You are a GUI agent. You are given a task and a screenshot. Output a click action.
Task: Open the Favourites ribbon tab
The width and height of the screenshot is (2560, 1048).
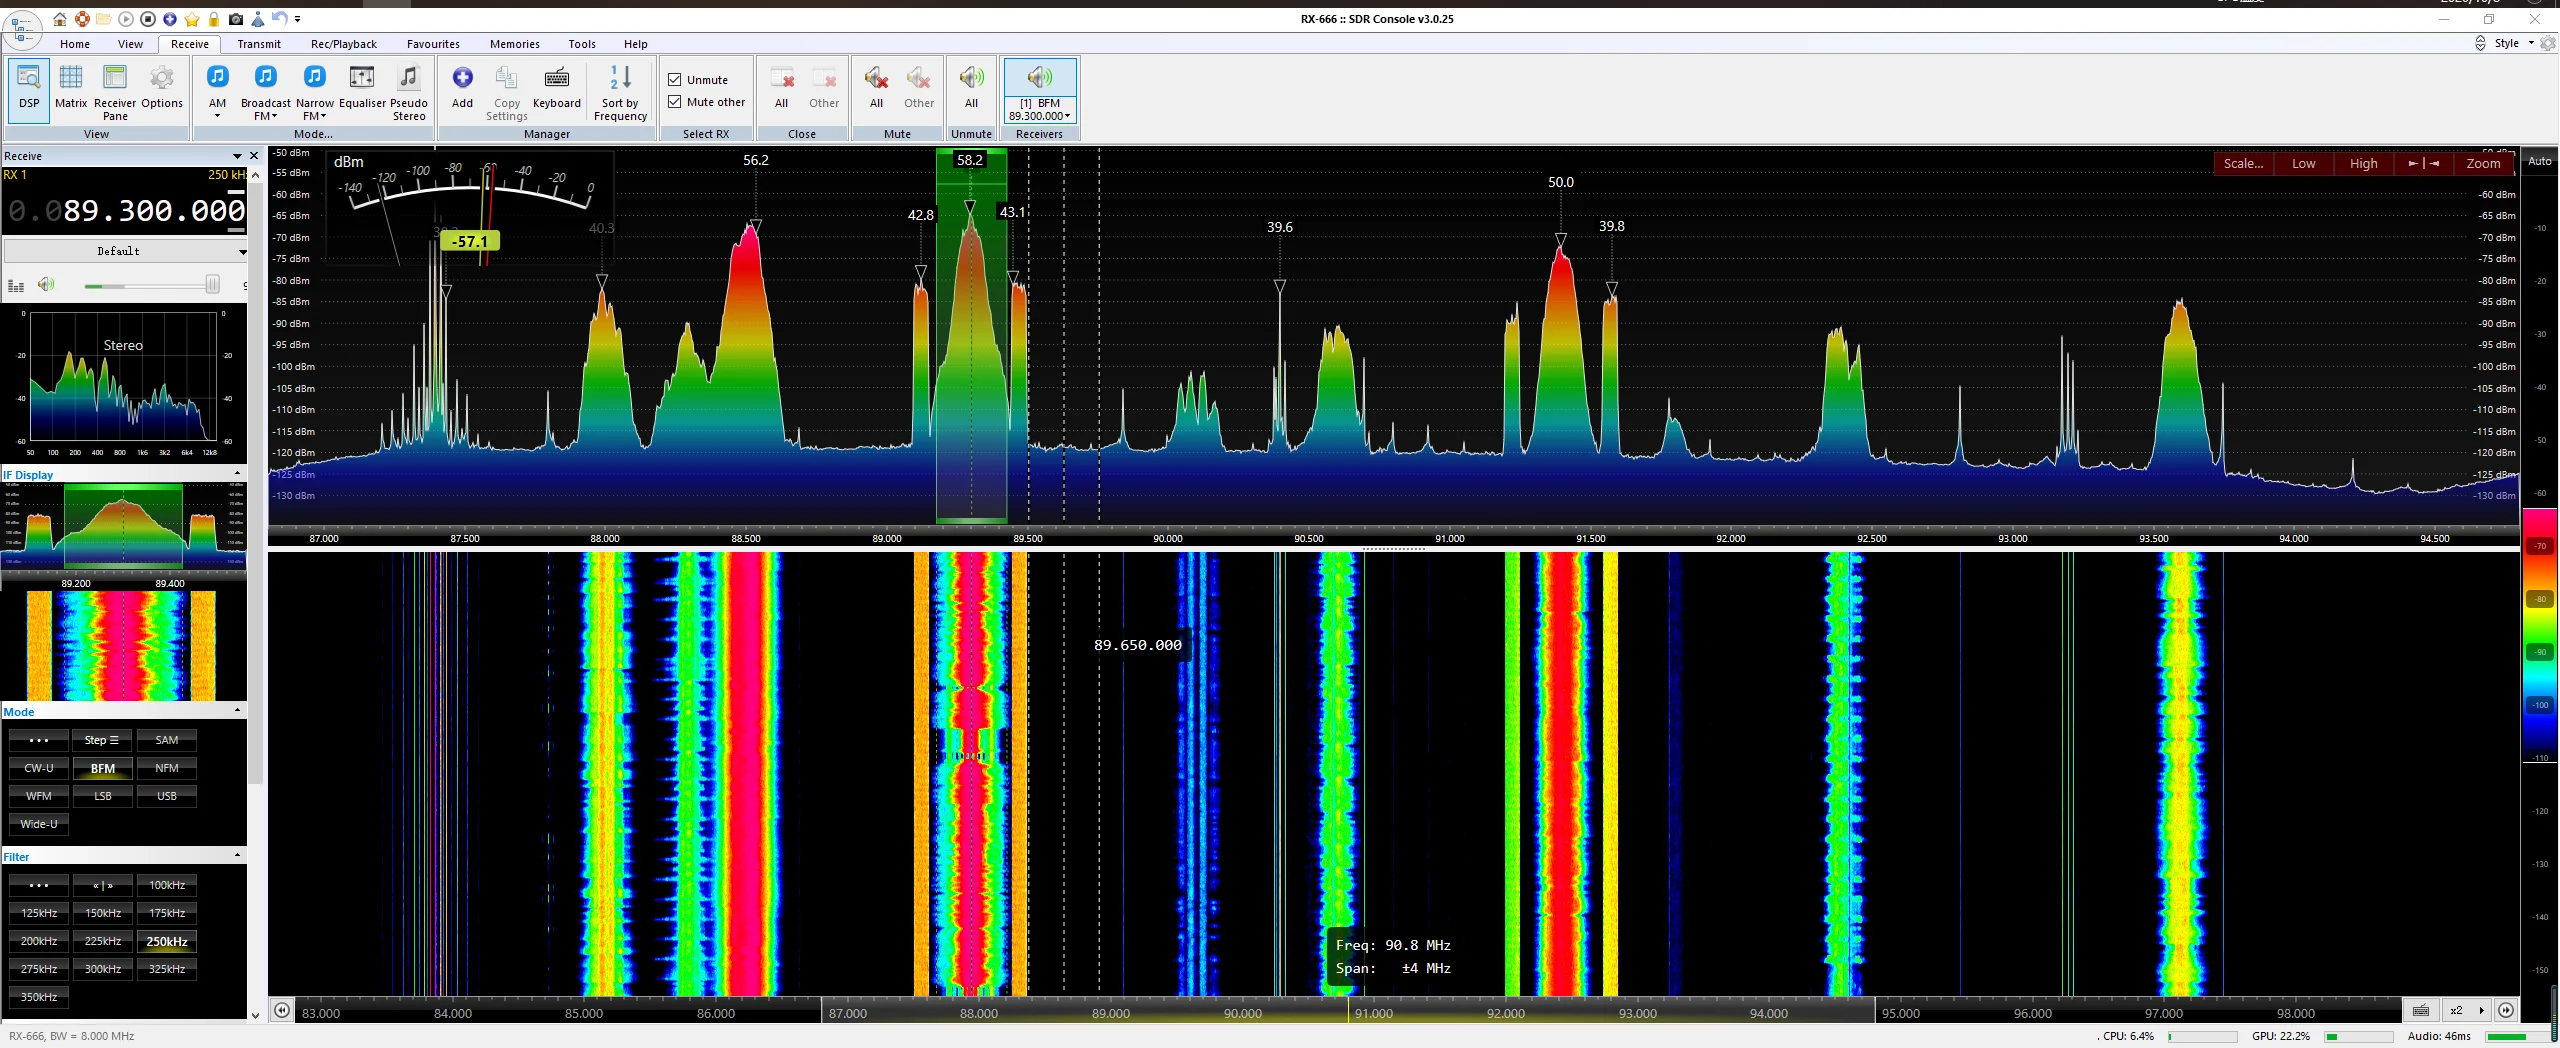coord(433,44)
